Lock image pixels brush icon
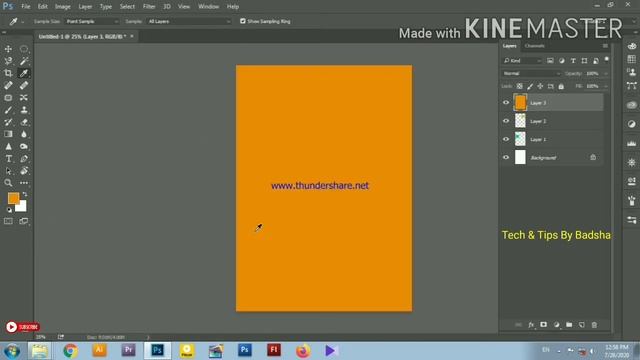 530,87
